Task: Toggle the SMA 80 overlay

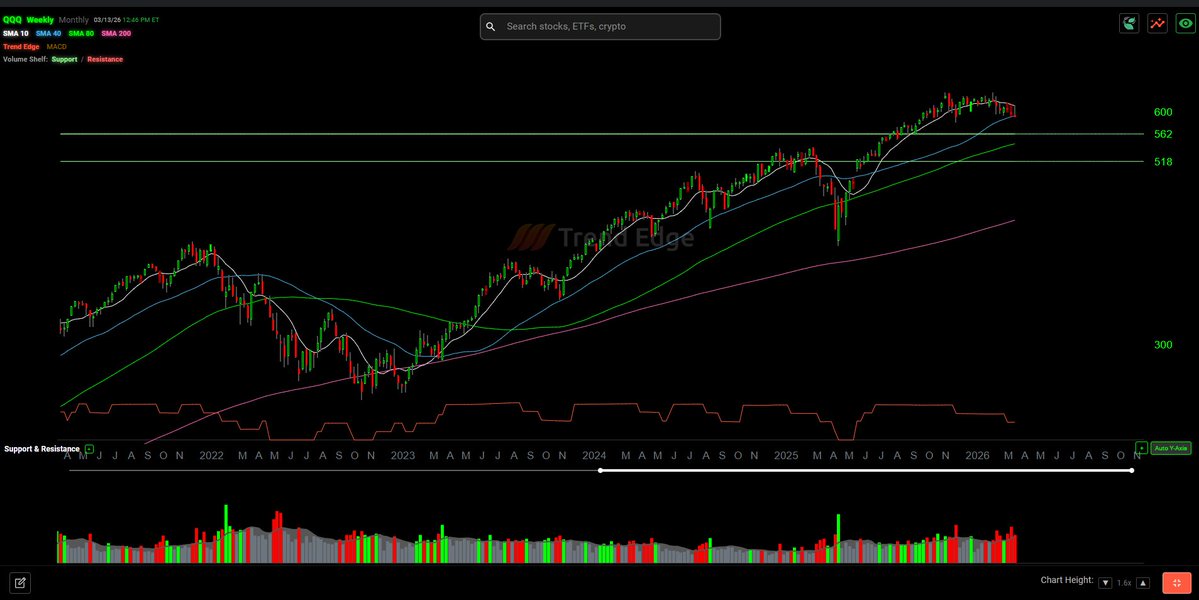Action: 81,34
